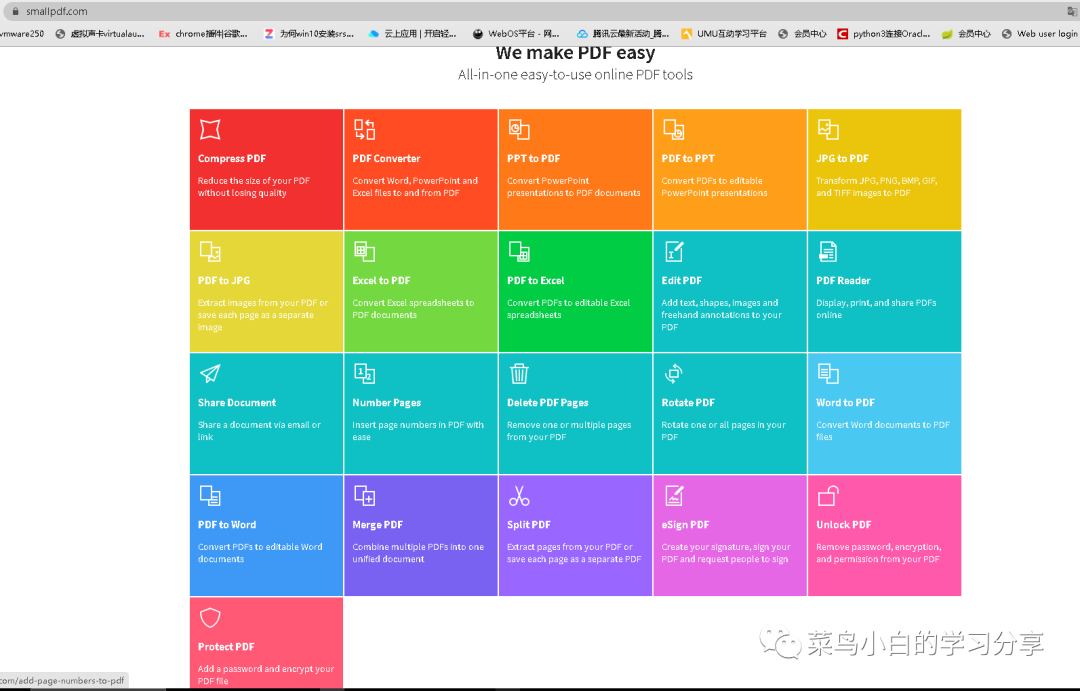Click 'Transform JPG, PNG, BMP, GIF' description
Viewport: 1080px width, 691px height.
(877, 187)
